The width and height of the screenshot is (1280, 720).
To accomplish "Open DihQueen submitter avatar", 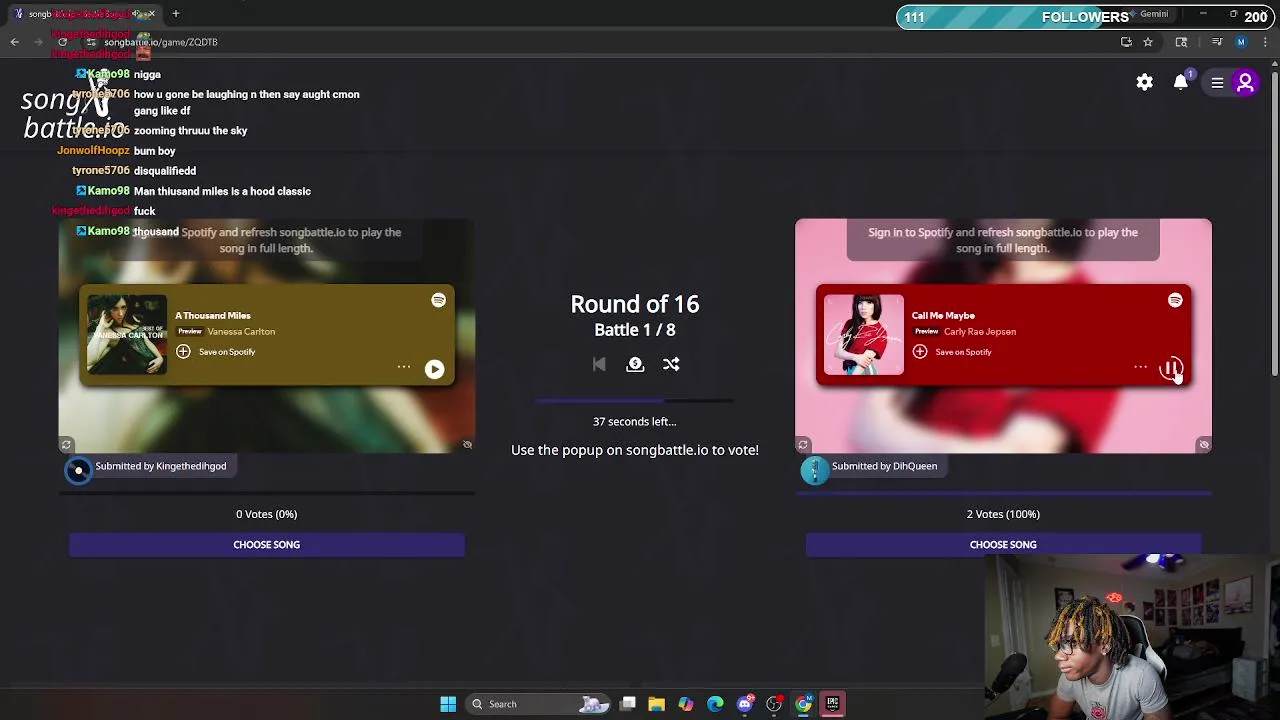I will tap(815, 471).
